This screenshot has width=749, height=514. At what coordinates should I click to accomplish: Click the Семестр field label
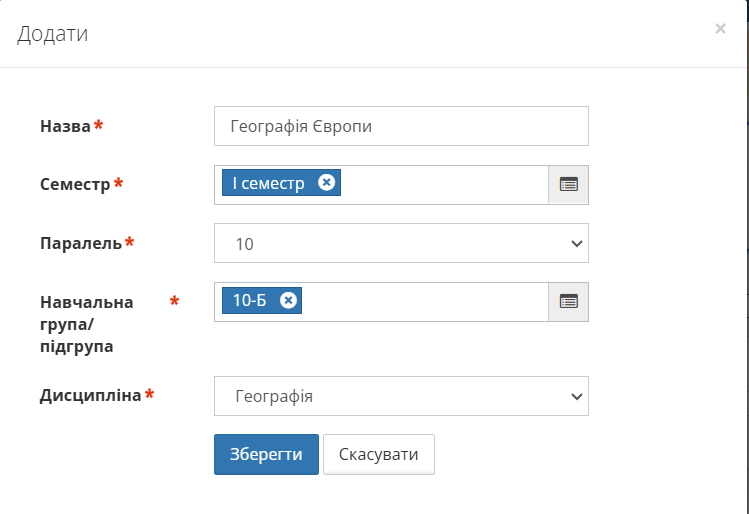click(75, 185)
